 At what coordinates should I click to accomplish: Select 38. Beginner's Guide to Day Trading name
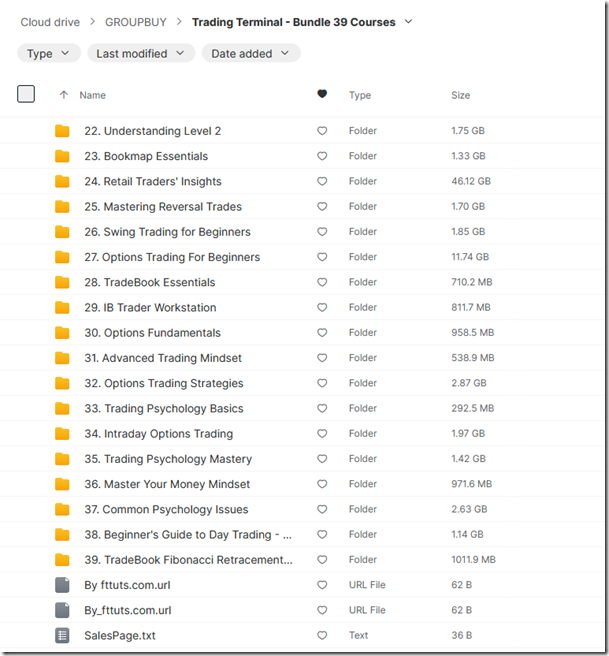188,535
